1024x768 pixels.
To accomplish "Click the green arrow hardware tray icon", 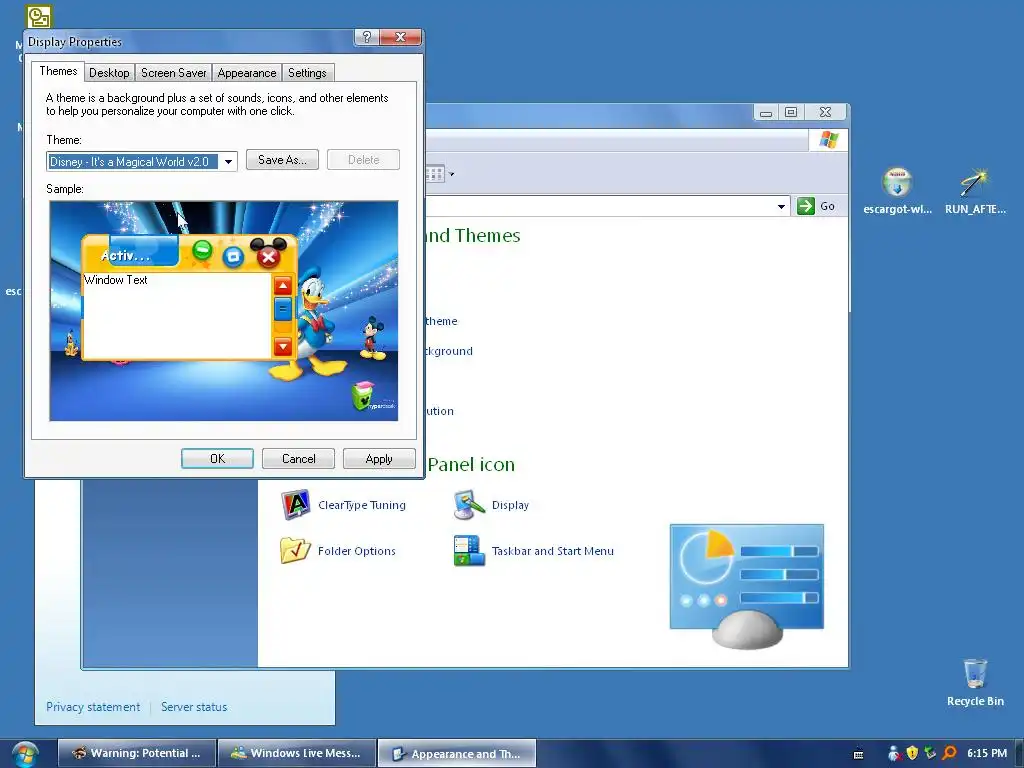I will [930, 753].
